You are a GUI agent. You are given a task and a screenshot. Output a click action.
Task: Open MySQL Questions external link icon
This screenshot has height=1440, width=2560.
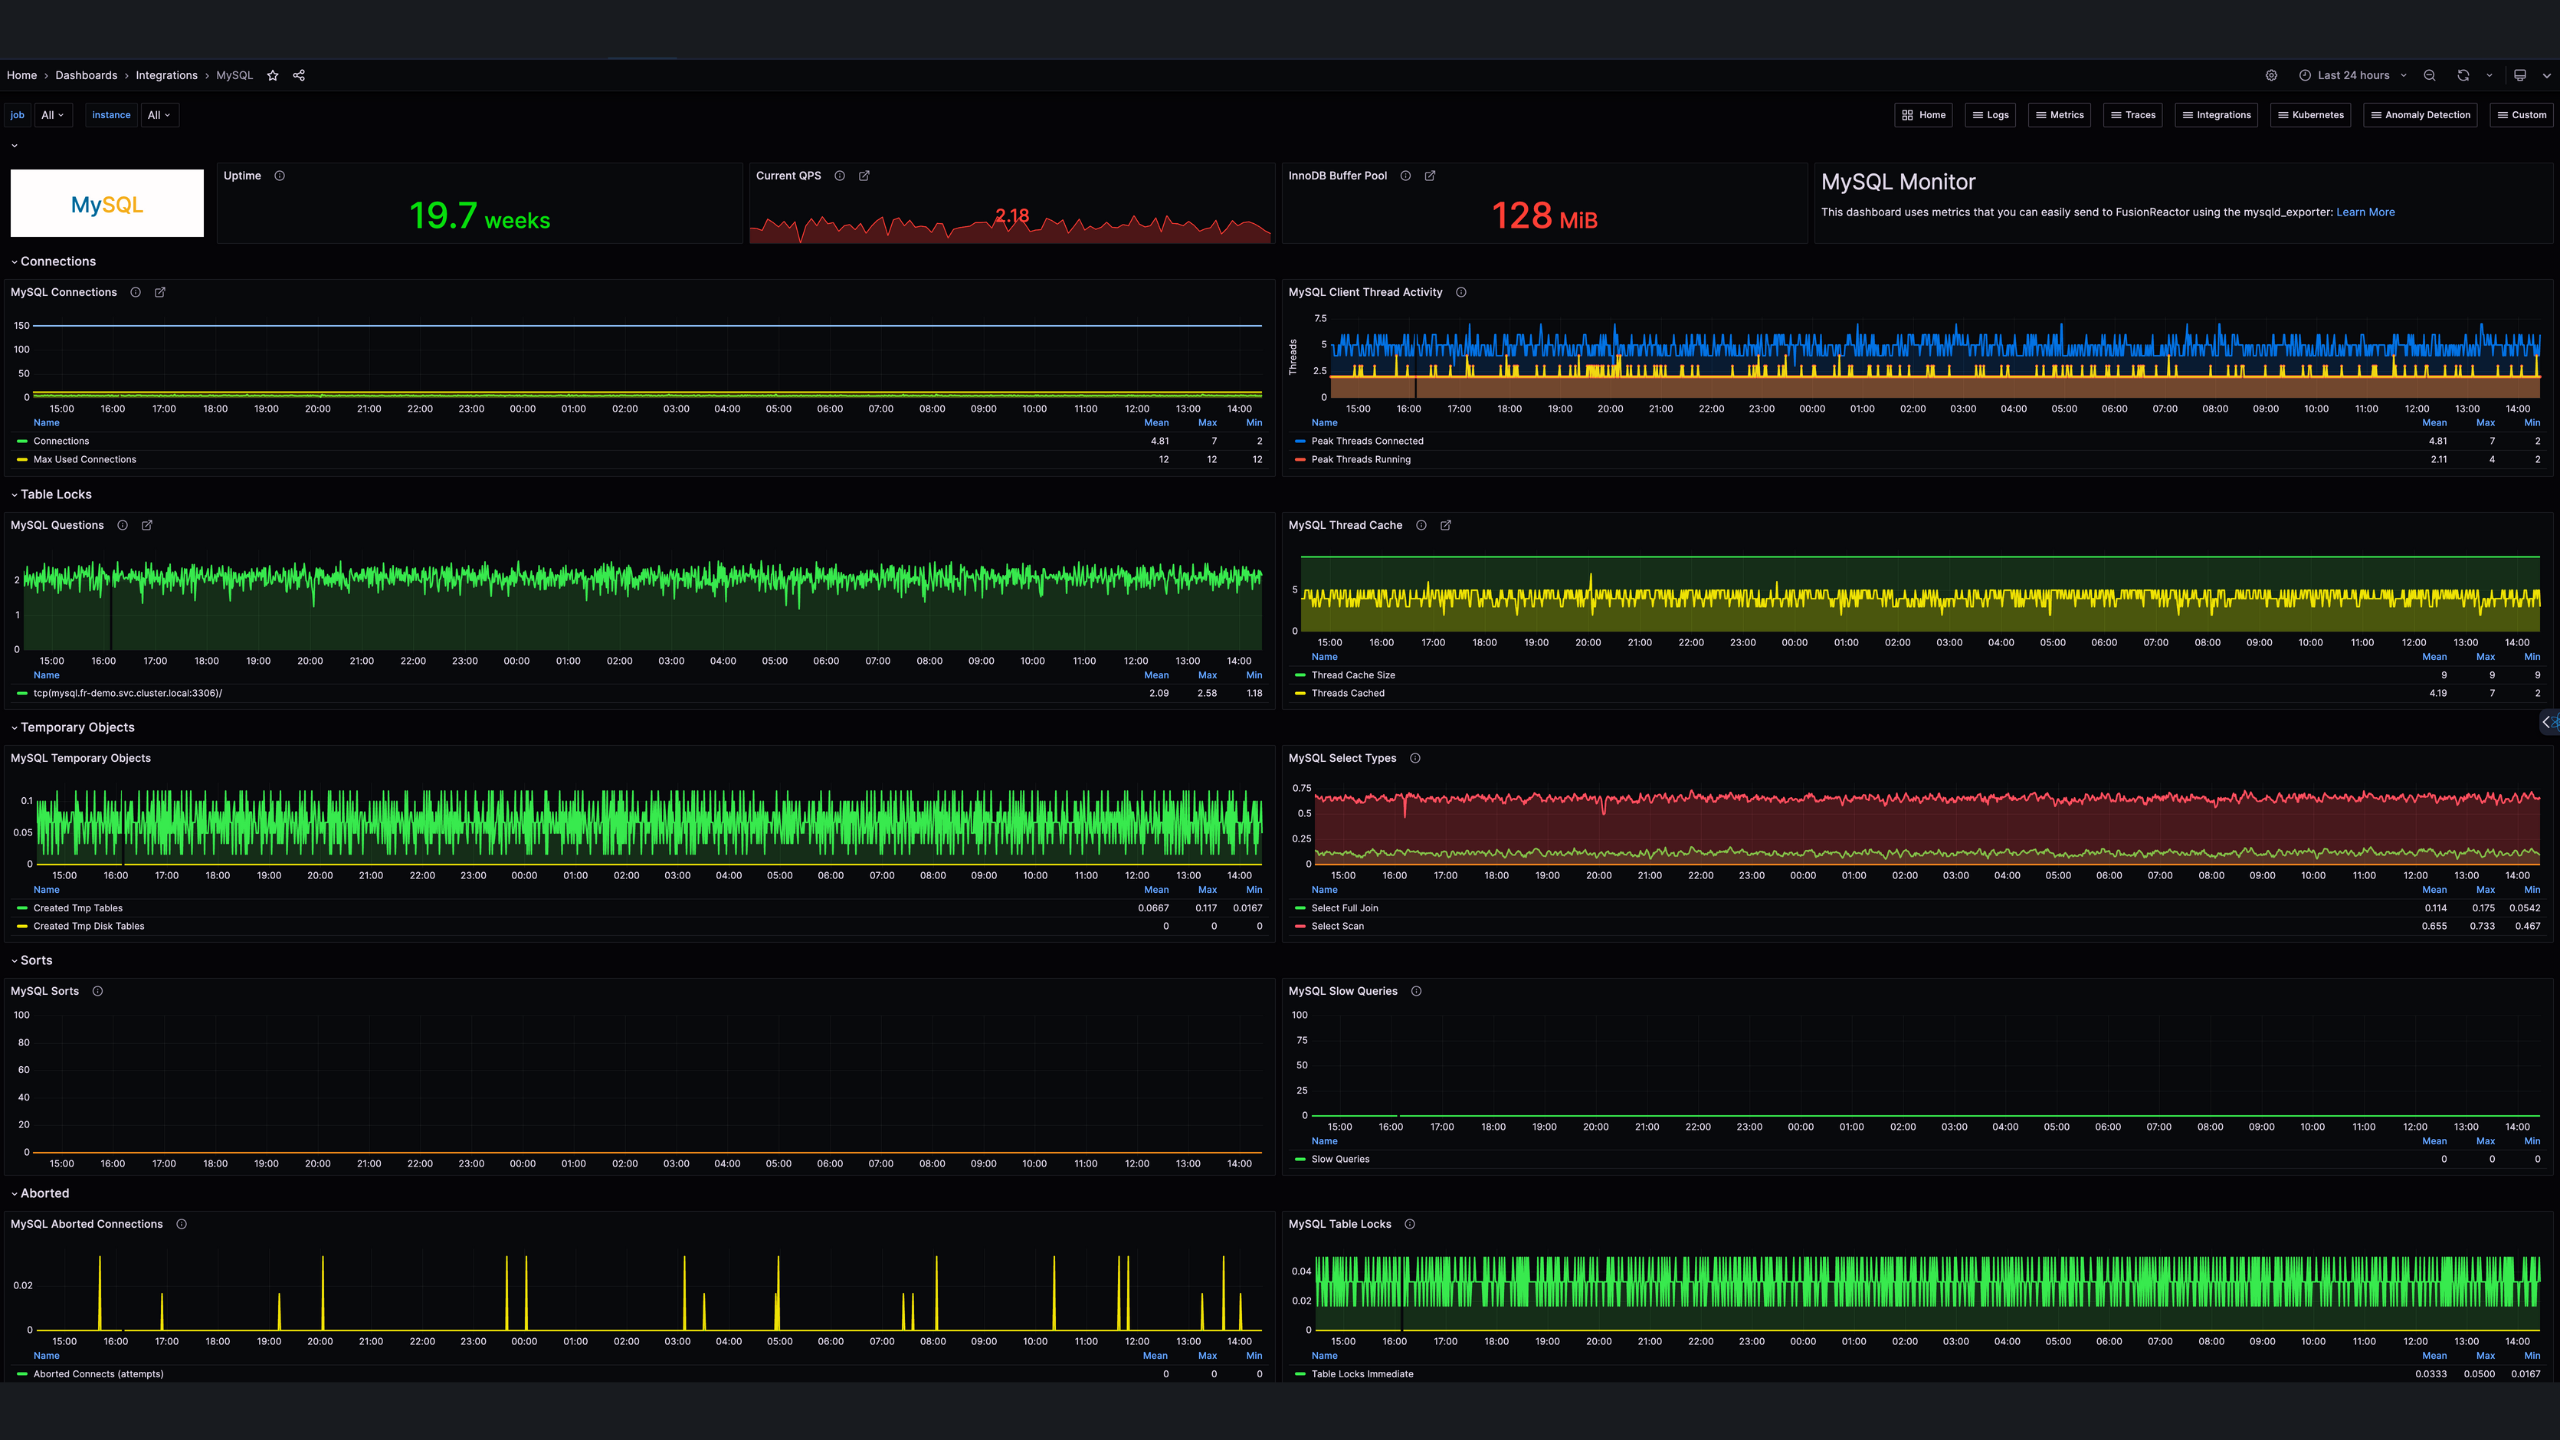[147, 525]
